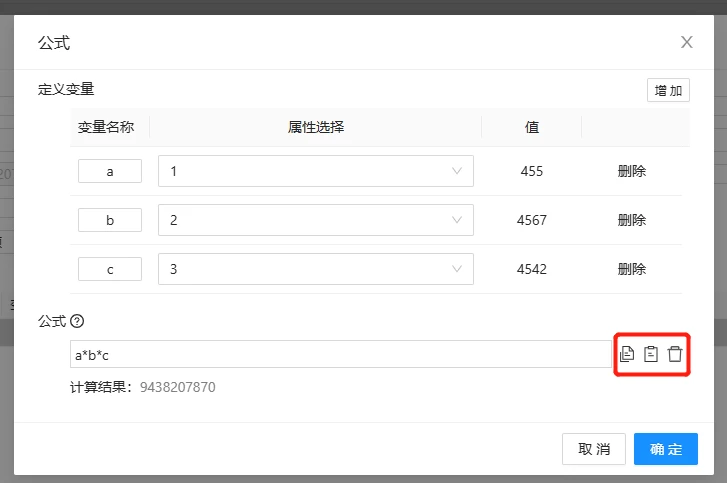Open the formula help question-mark icon
727x483 pixels.
click(x=77, y=321)
